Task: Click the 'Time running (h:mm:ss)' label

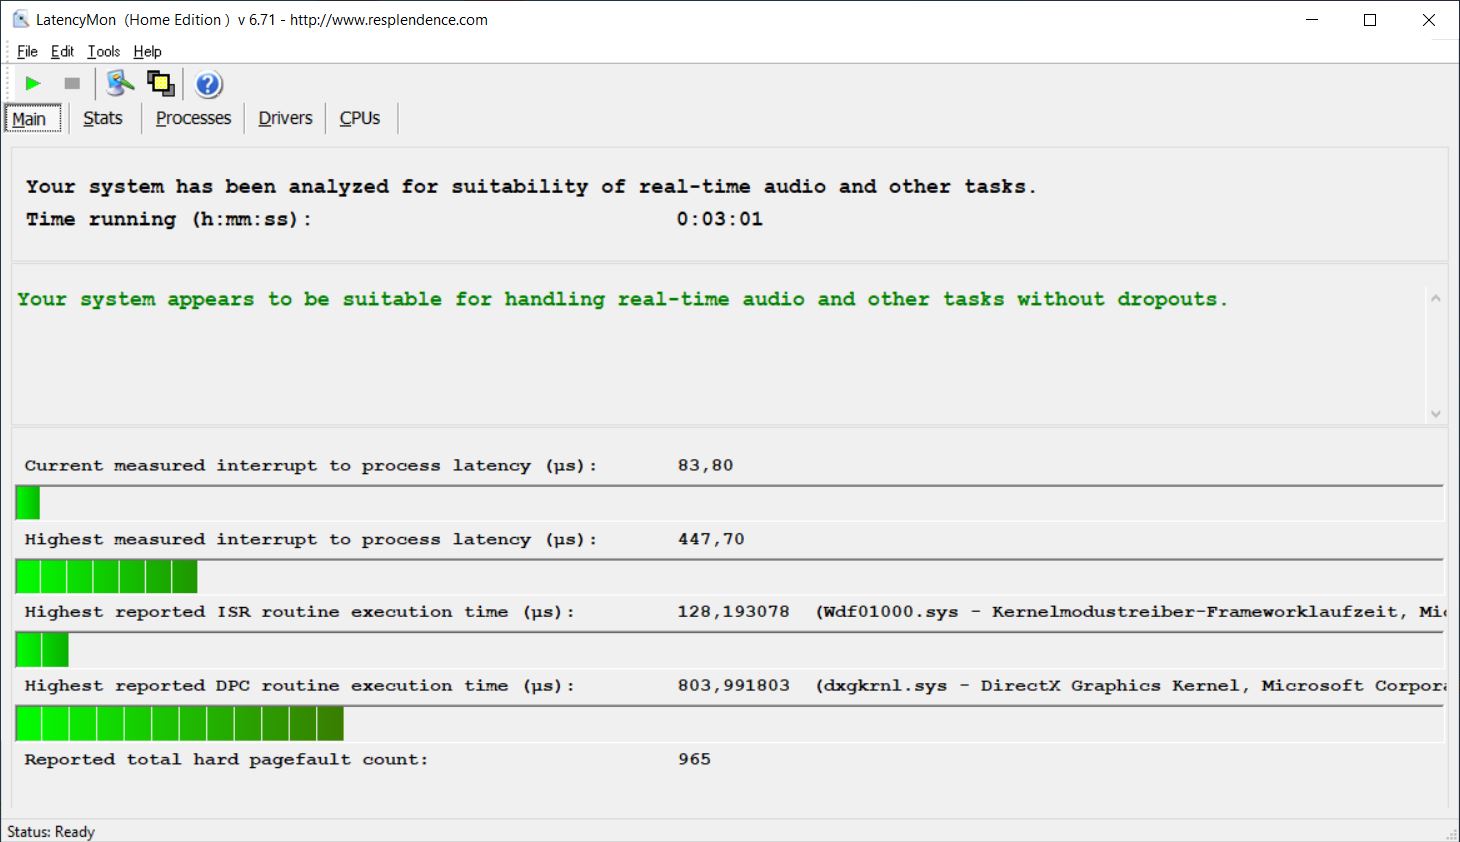Action: coord(168,219)
